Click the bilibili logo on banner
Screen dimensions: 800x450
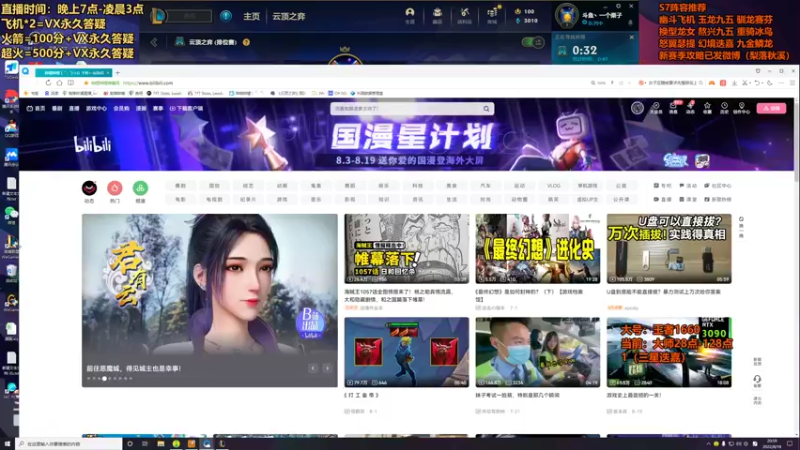pos(92,145)
